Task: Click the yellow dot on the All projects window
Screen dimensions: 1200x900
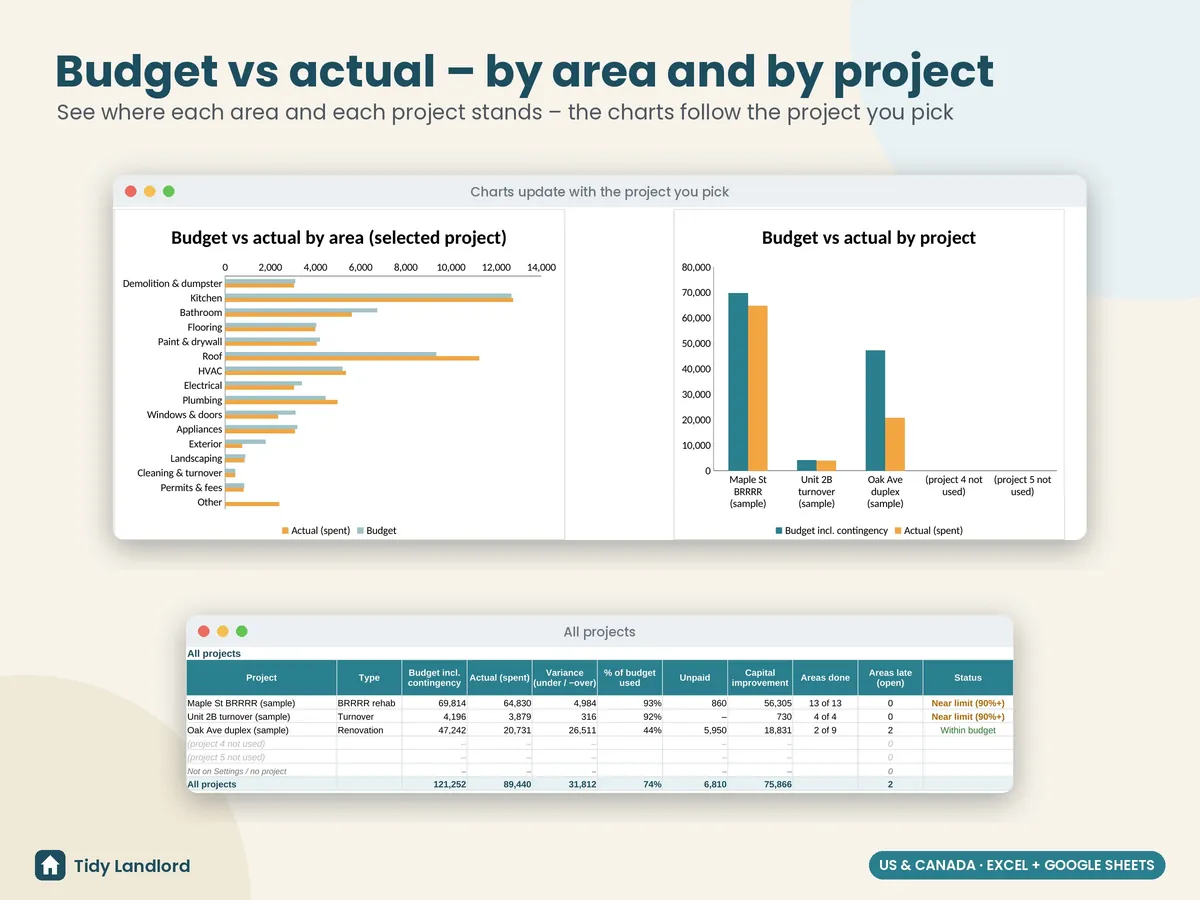Action: [222, 631]
